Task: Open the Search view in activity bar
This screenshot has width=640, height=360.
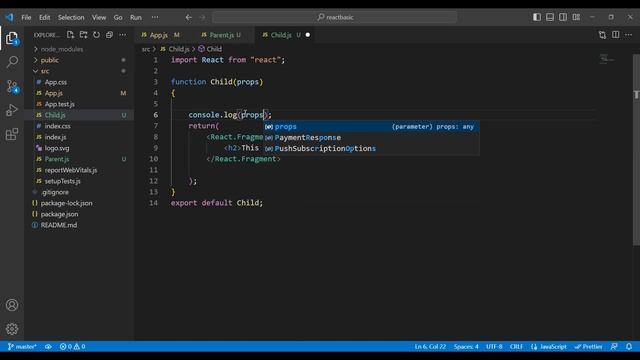Action: (x=12, y=62)
